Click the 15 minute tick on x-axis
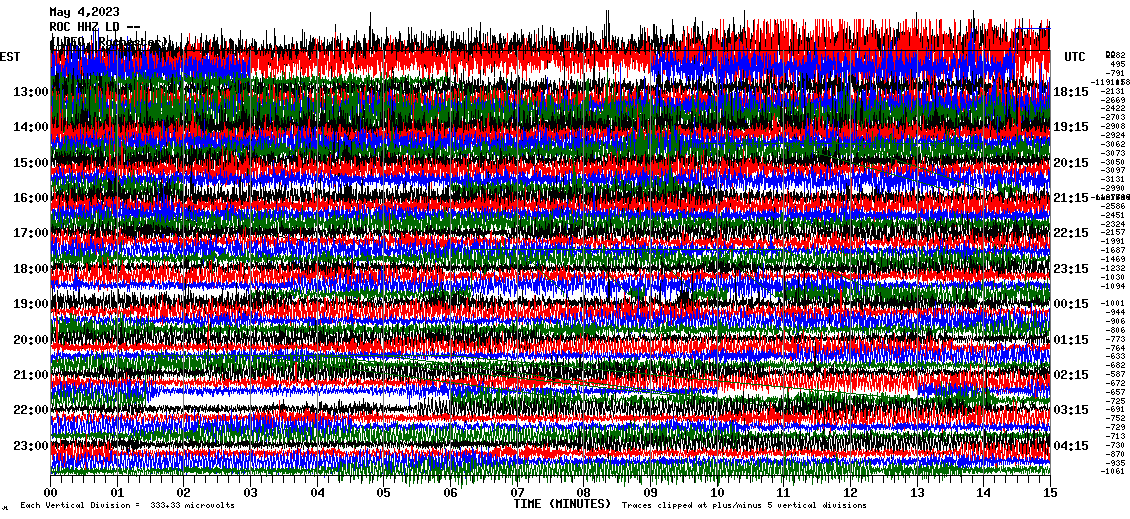Screen dimensions: 1130x519 point(1049,493)
